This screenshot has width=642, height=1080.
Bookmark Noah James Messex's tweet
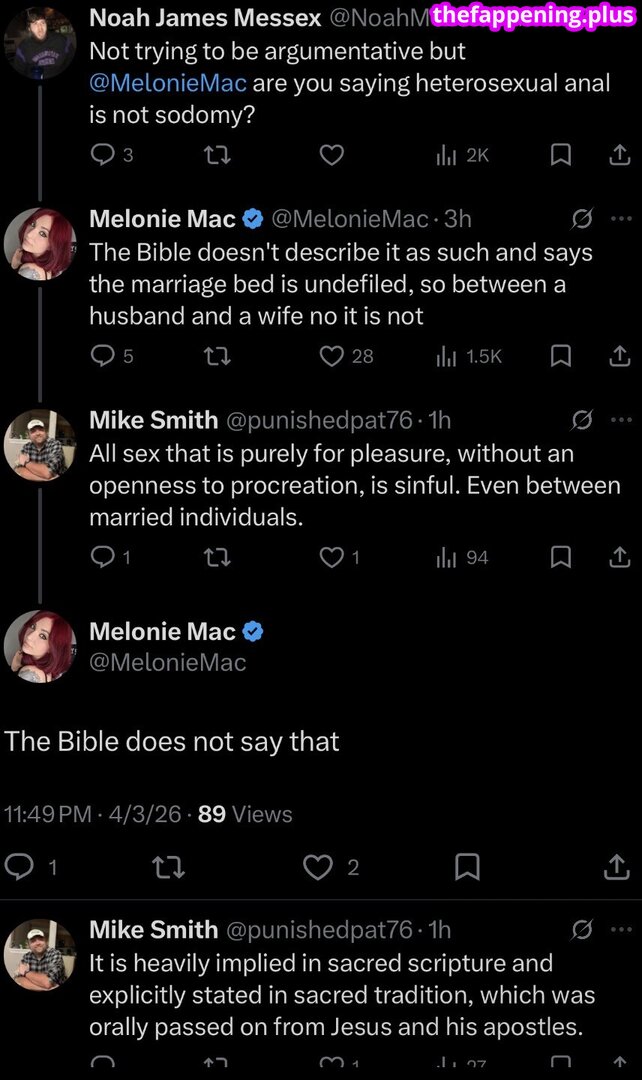561,155
